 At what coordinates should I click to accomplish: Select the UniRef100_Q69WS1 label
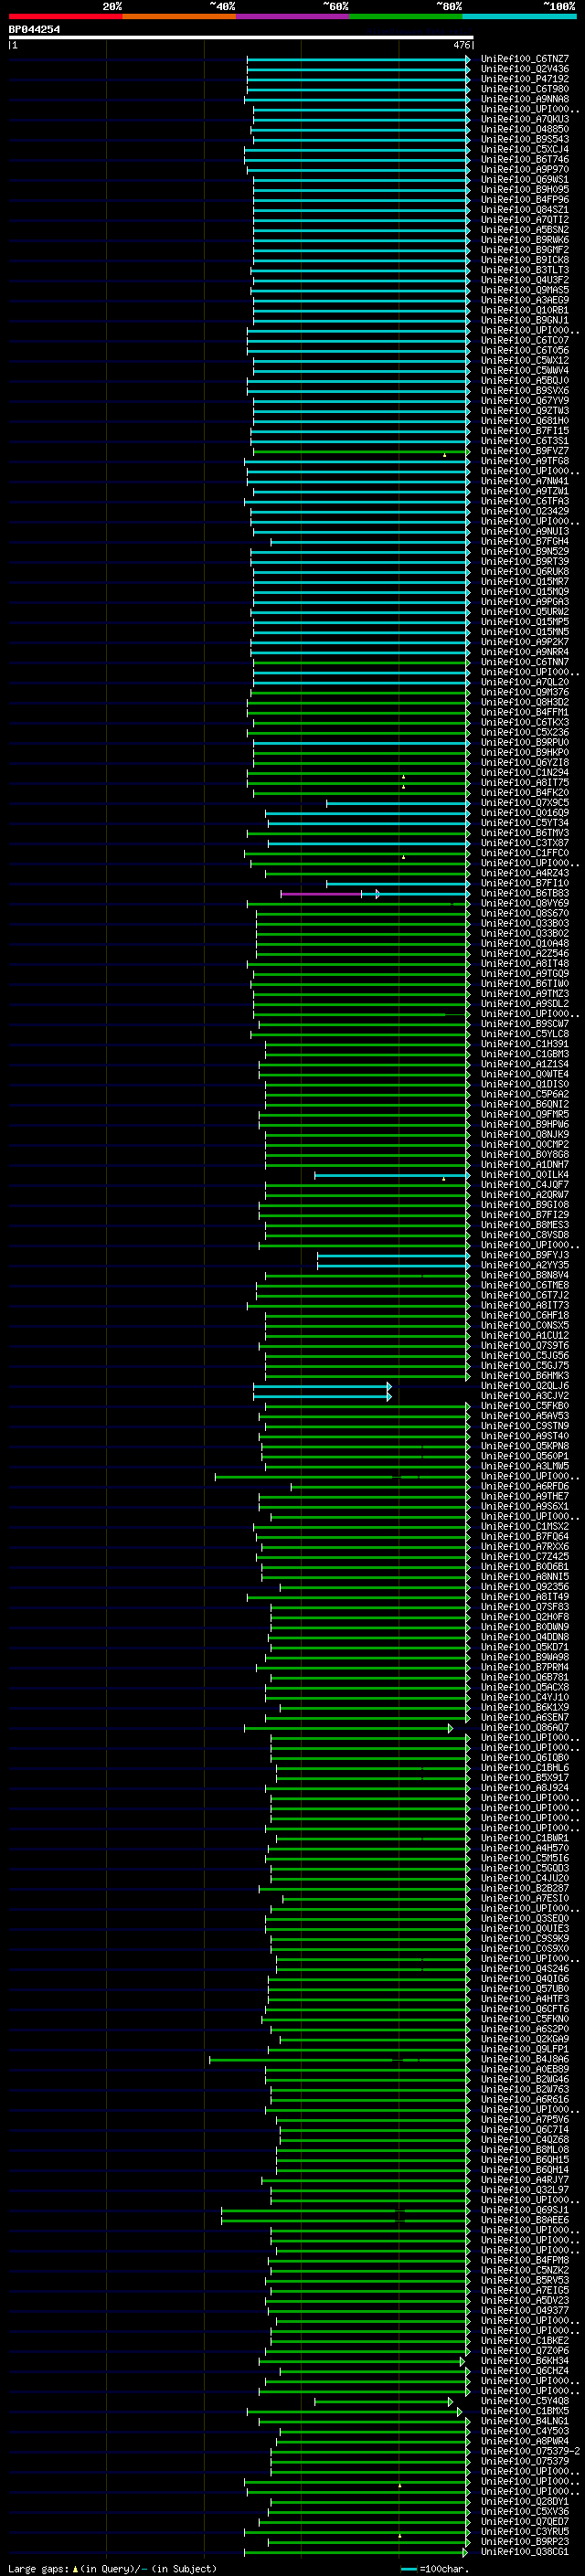(524, 179)
